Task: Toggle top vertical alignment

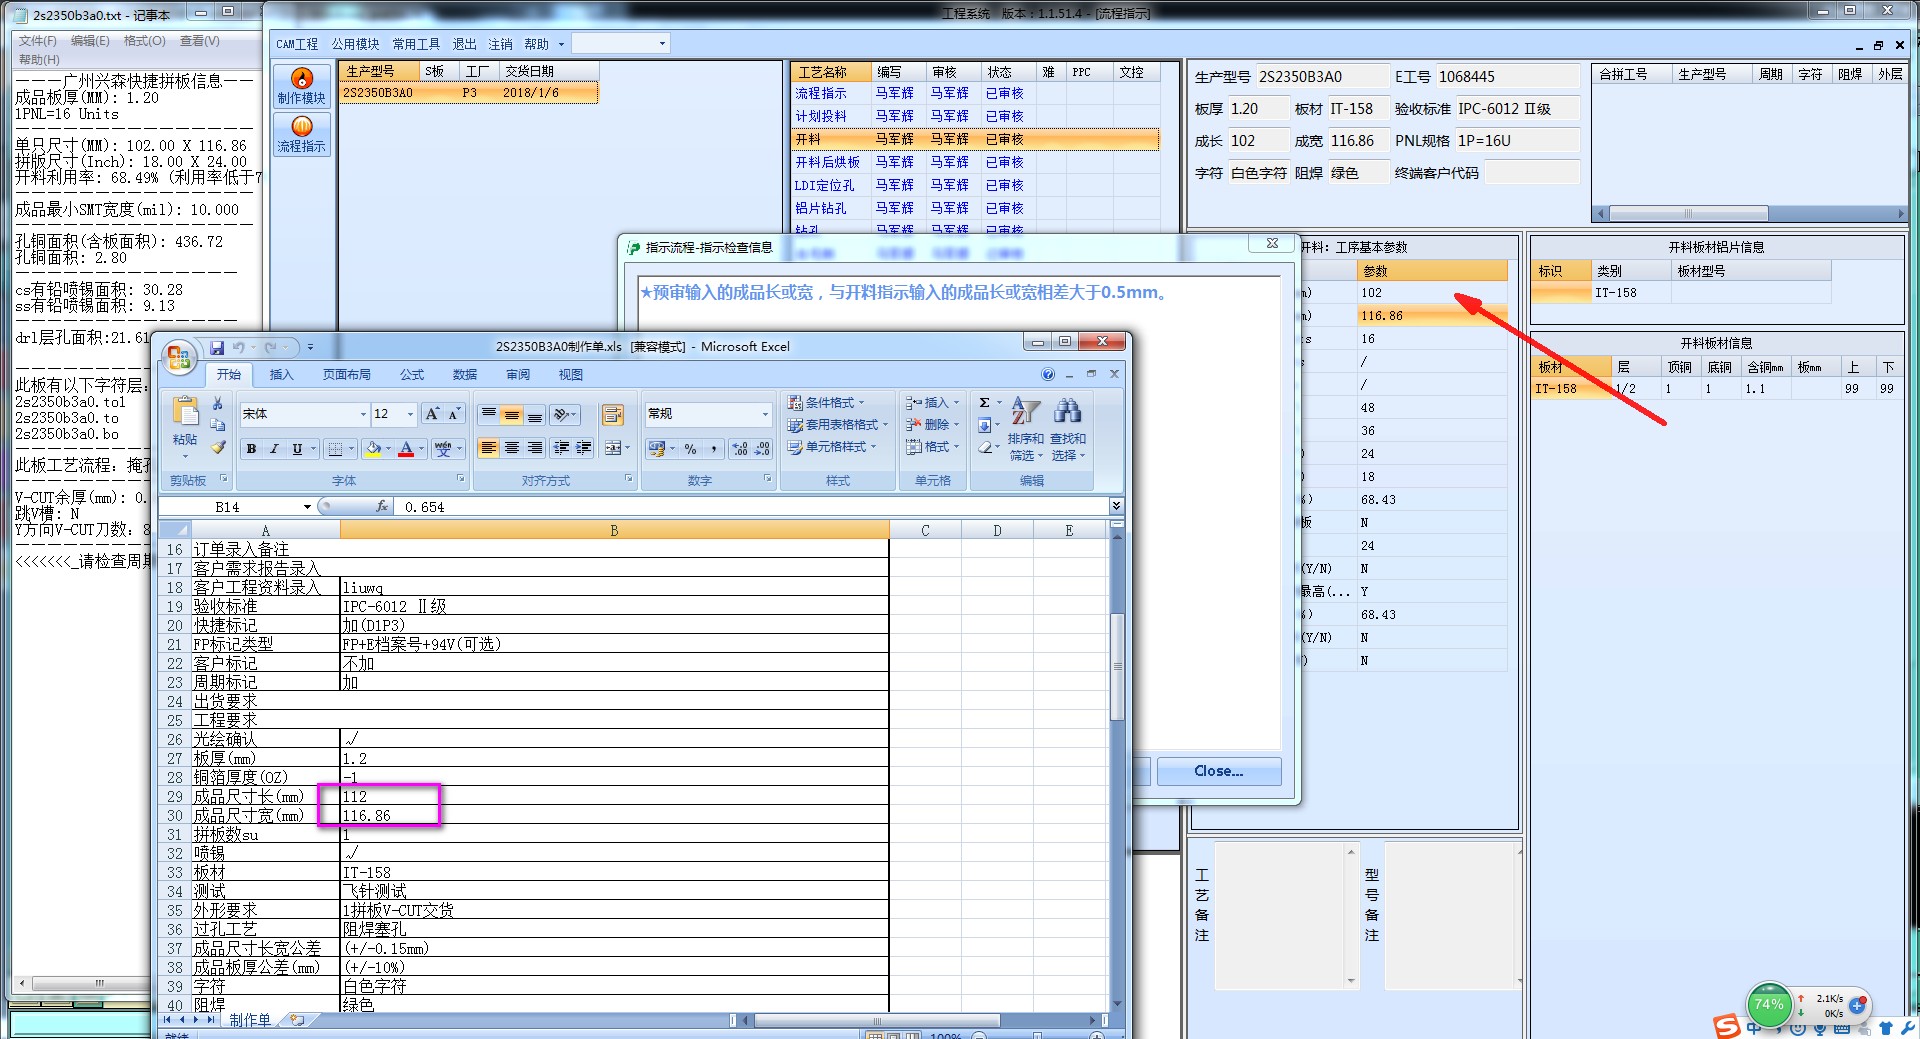Action: [488, 414]
